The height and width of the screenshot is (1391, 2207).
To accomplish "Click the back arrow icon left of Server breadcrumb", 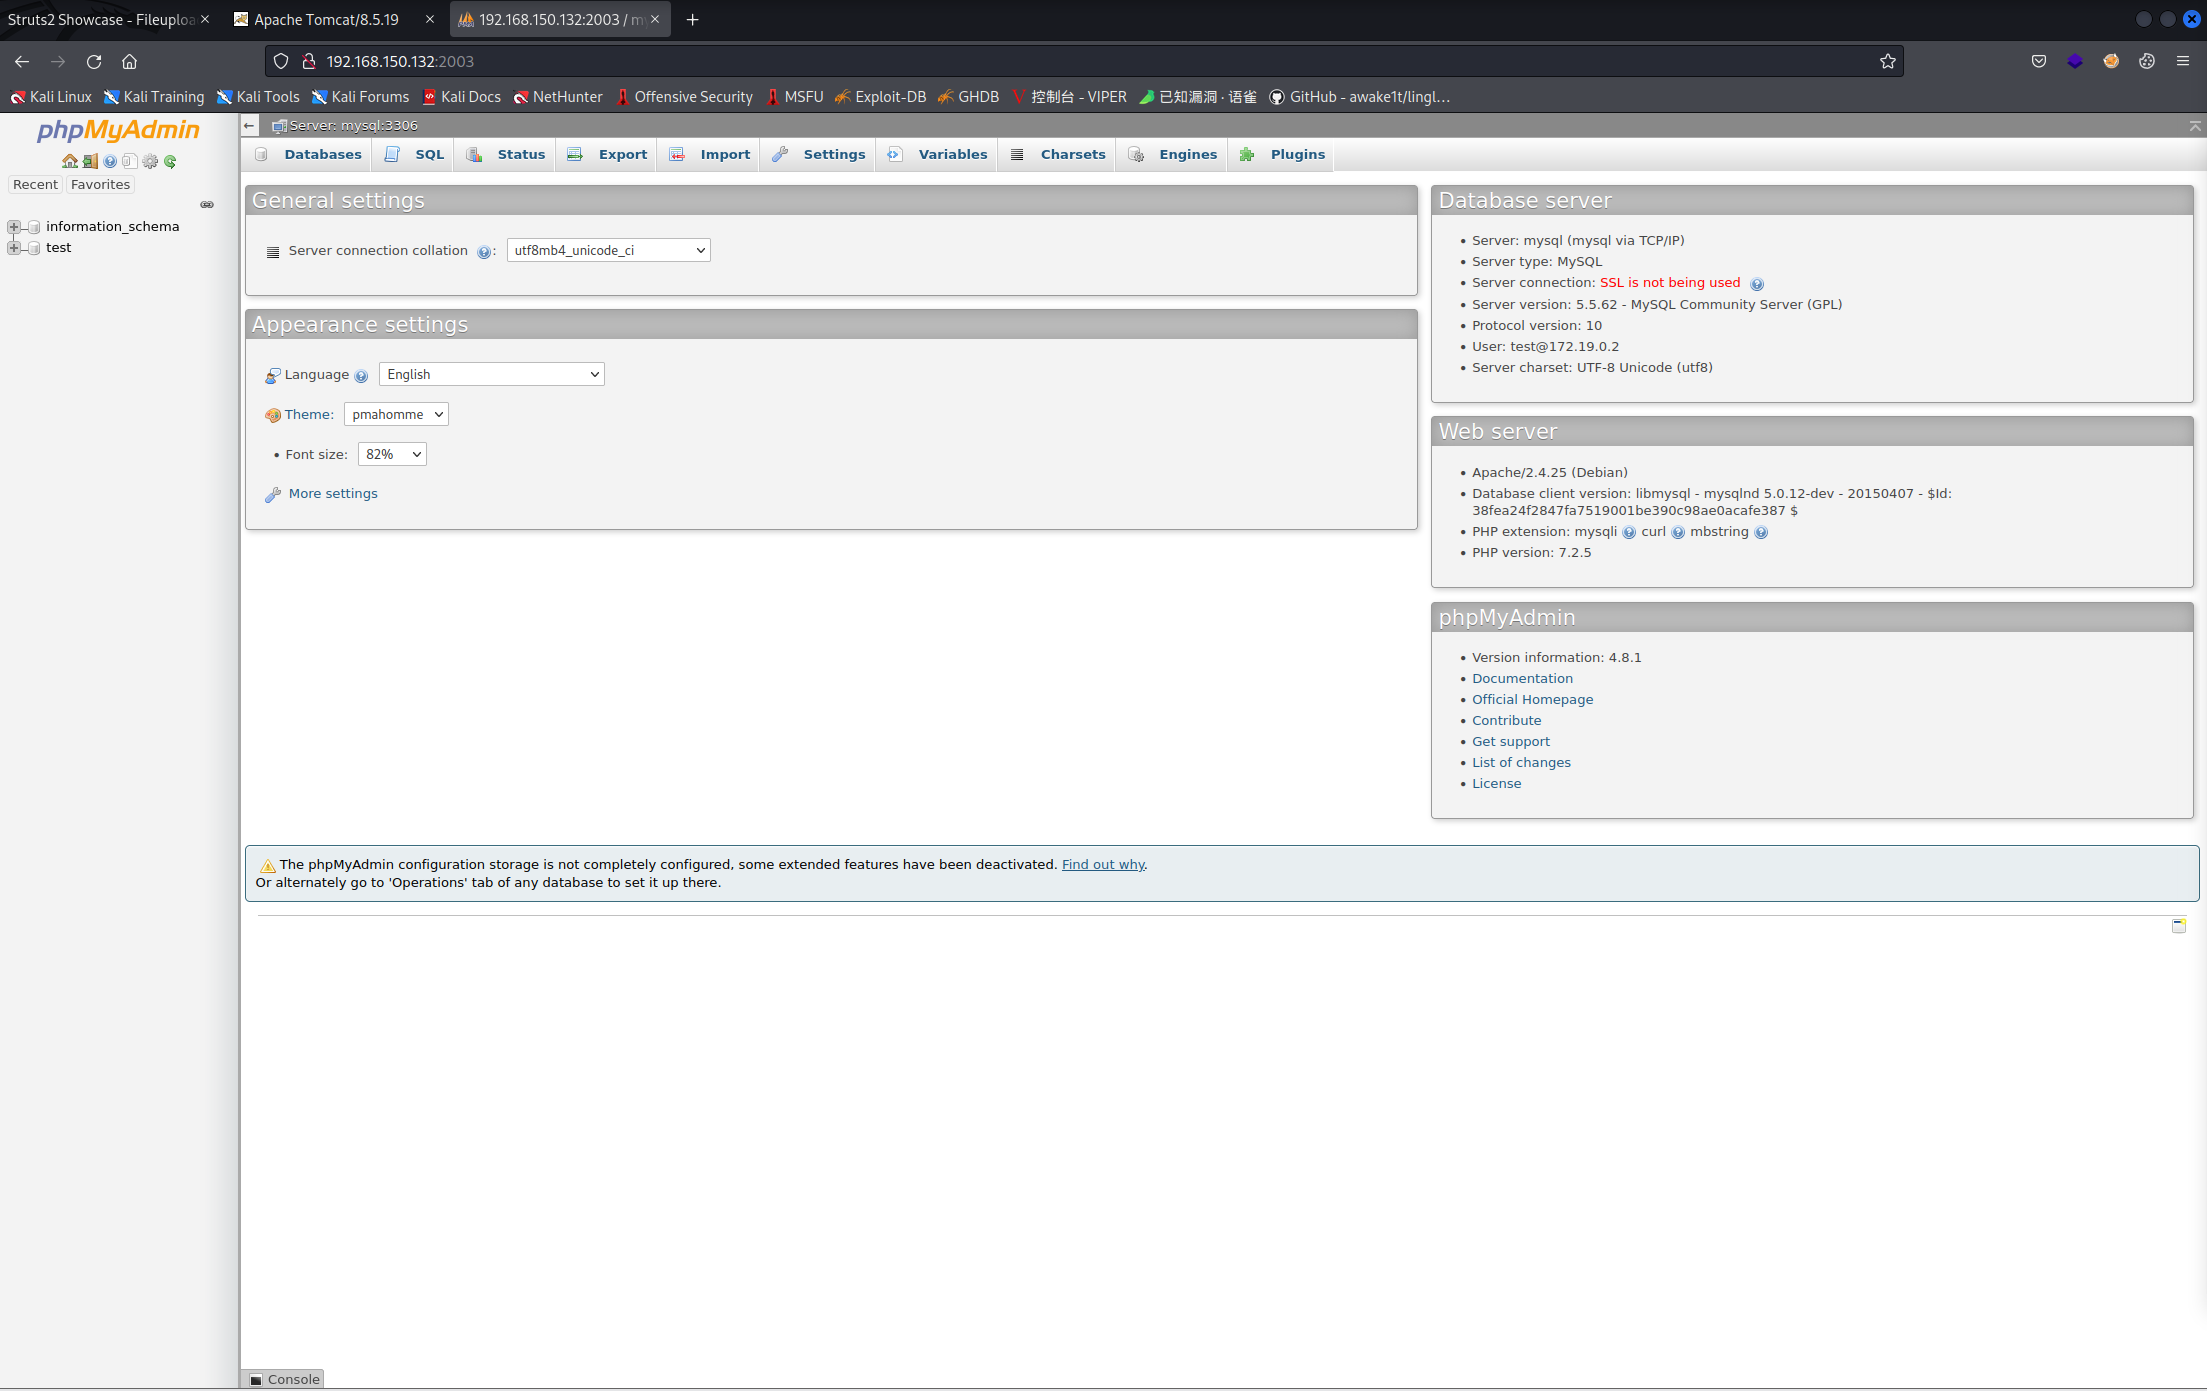I will pyautogui.click(x=249, y=125).
